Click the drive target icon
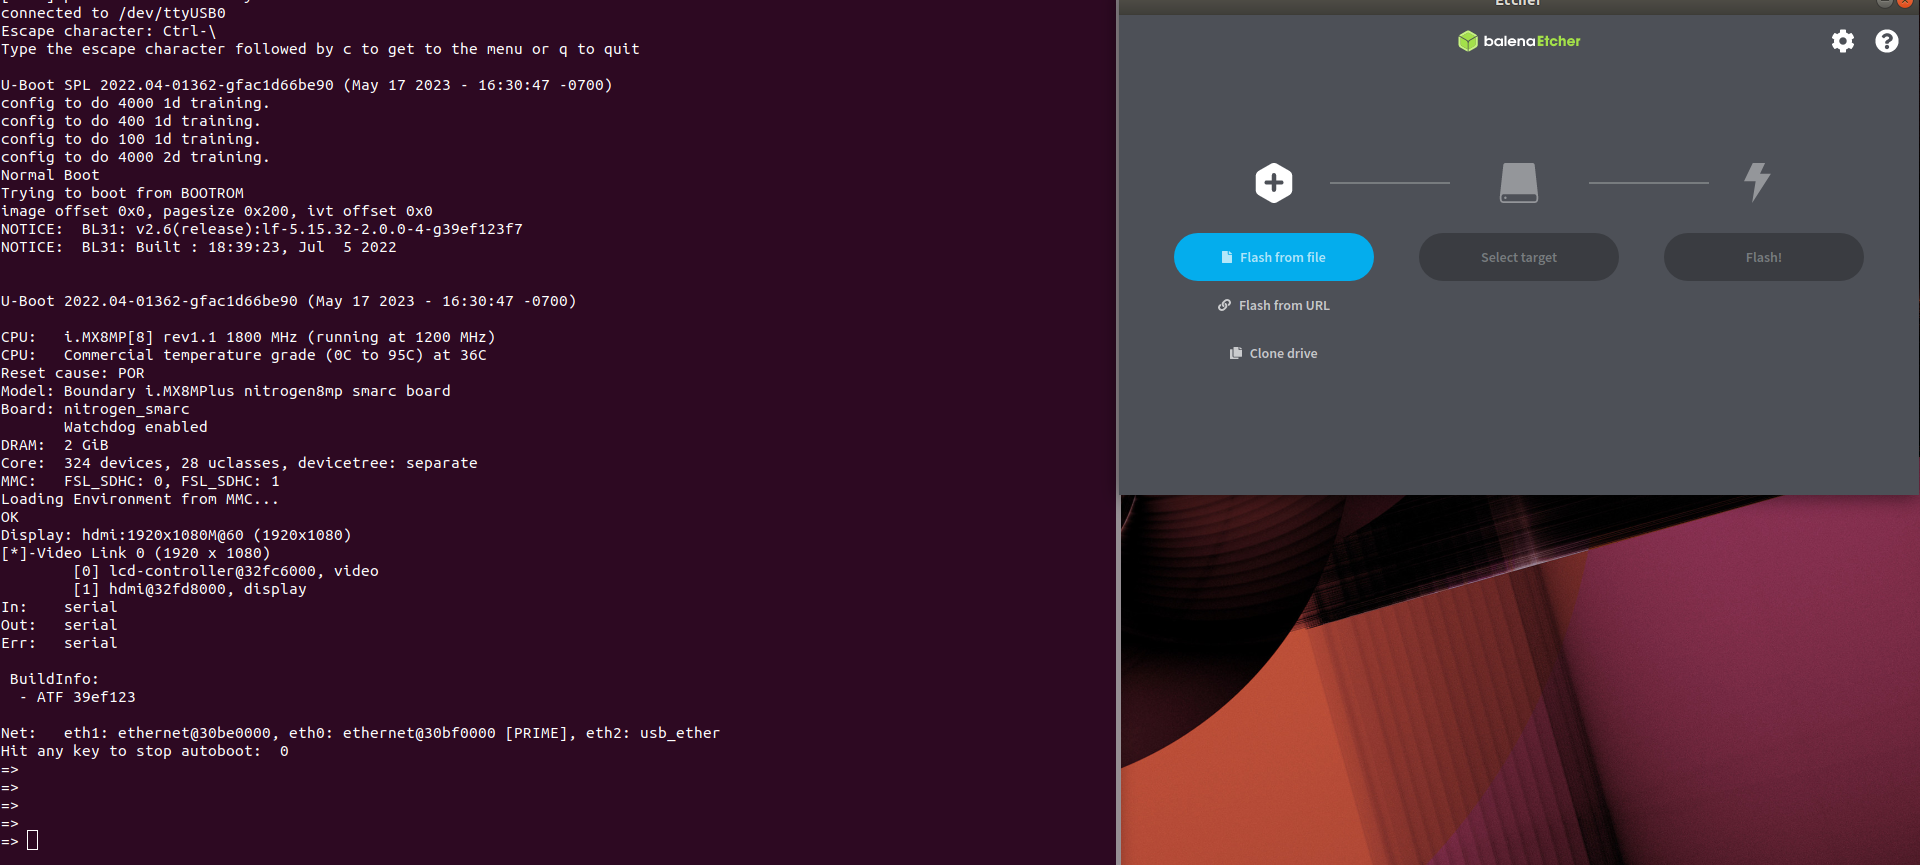The image size is (1920, 865). (1518, 183)
